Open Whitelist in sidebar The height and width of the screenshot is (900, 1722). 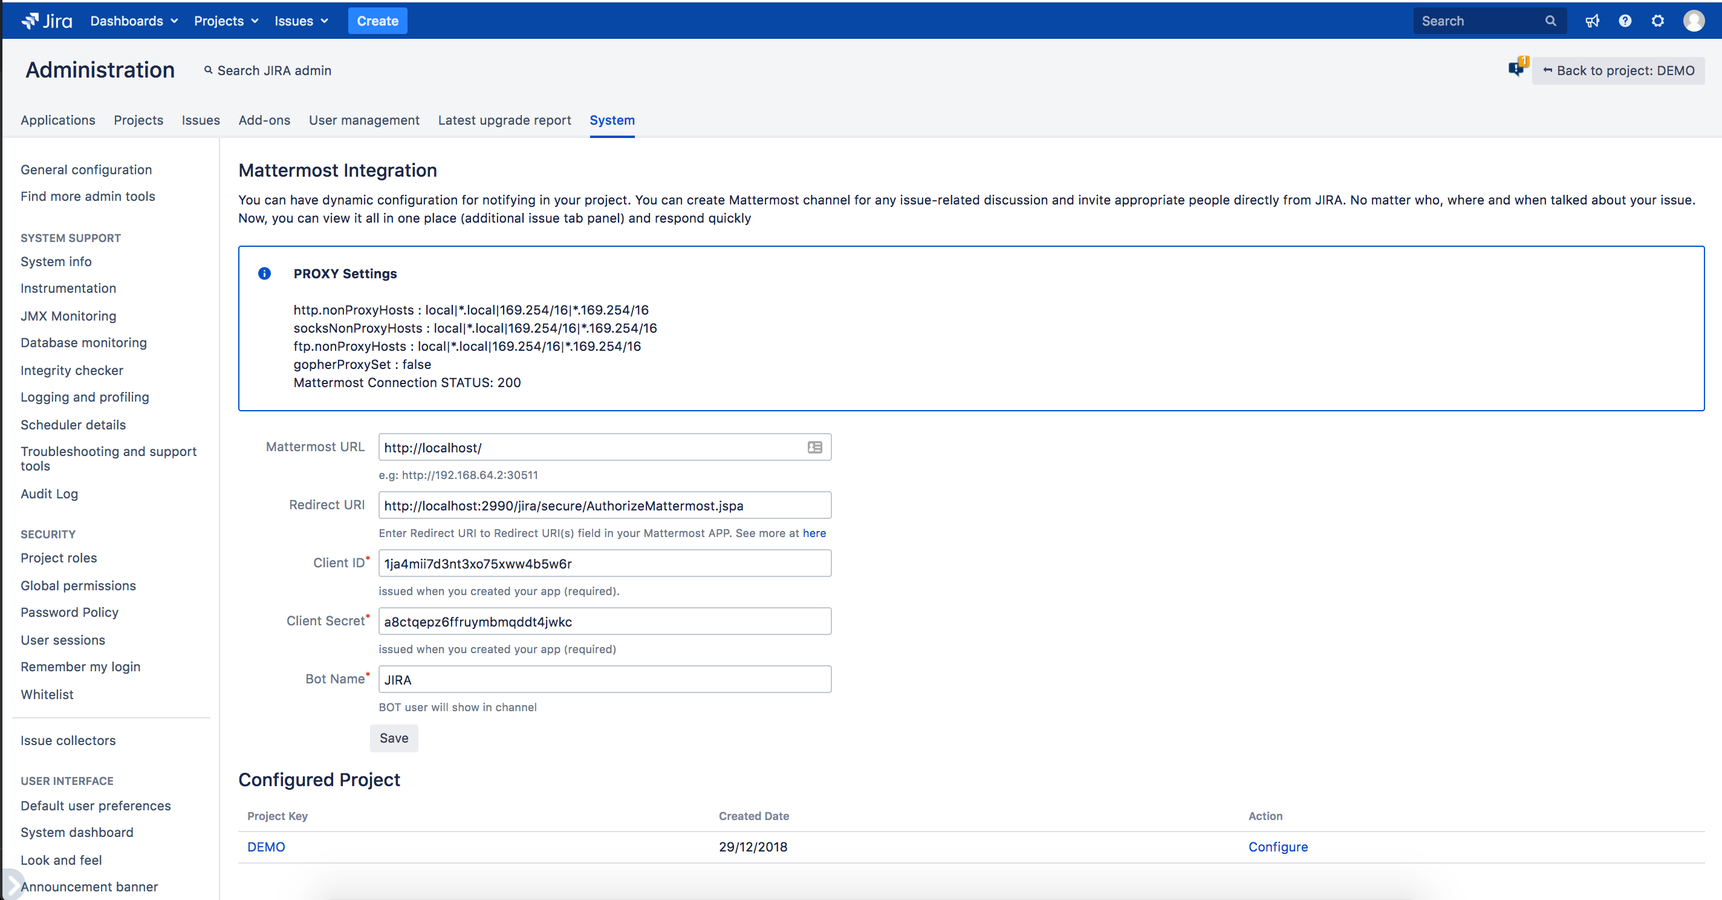point(47,695)
